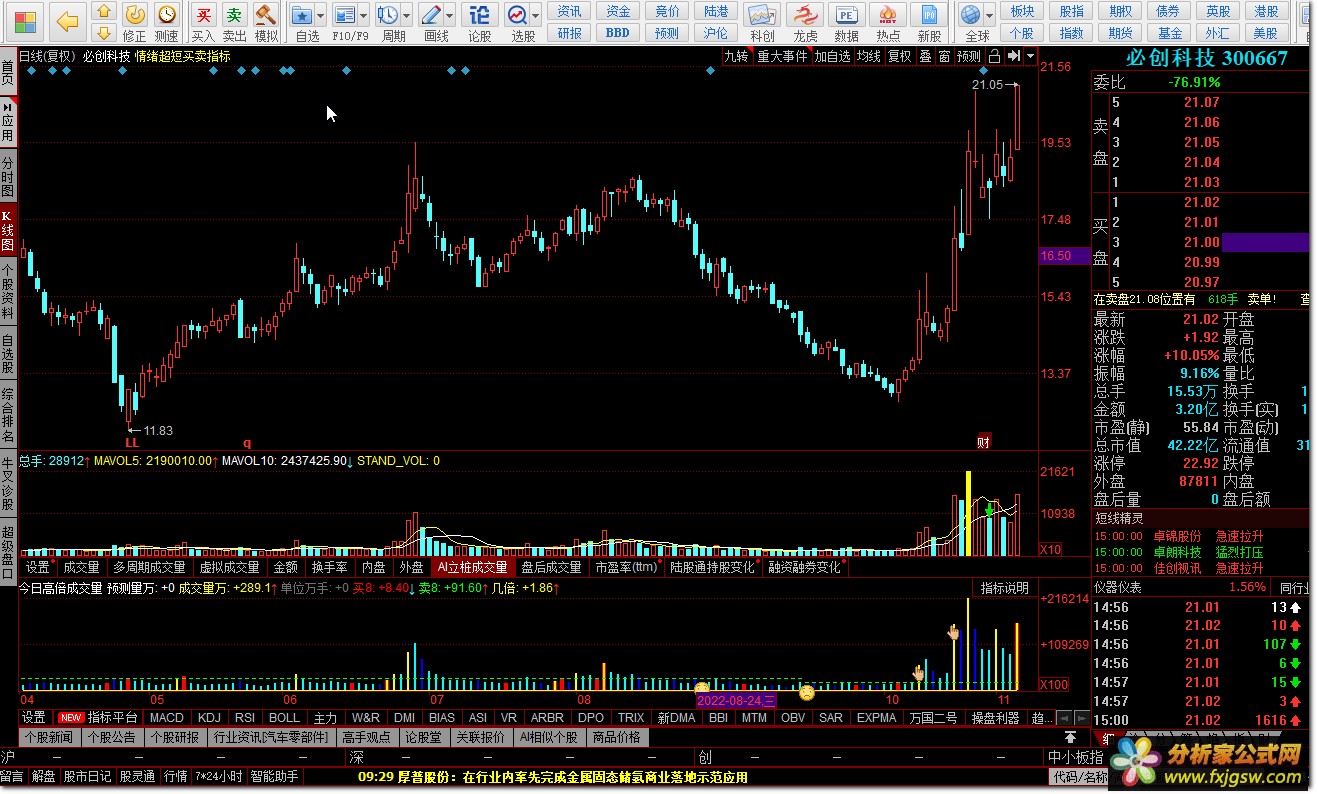The height and width of the screenshot is (794, 1318).
Task: Click the 指标说明 button
Action: tap(1004, 588)
